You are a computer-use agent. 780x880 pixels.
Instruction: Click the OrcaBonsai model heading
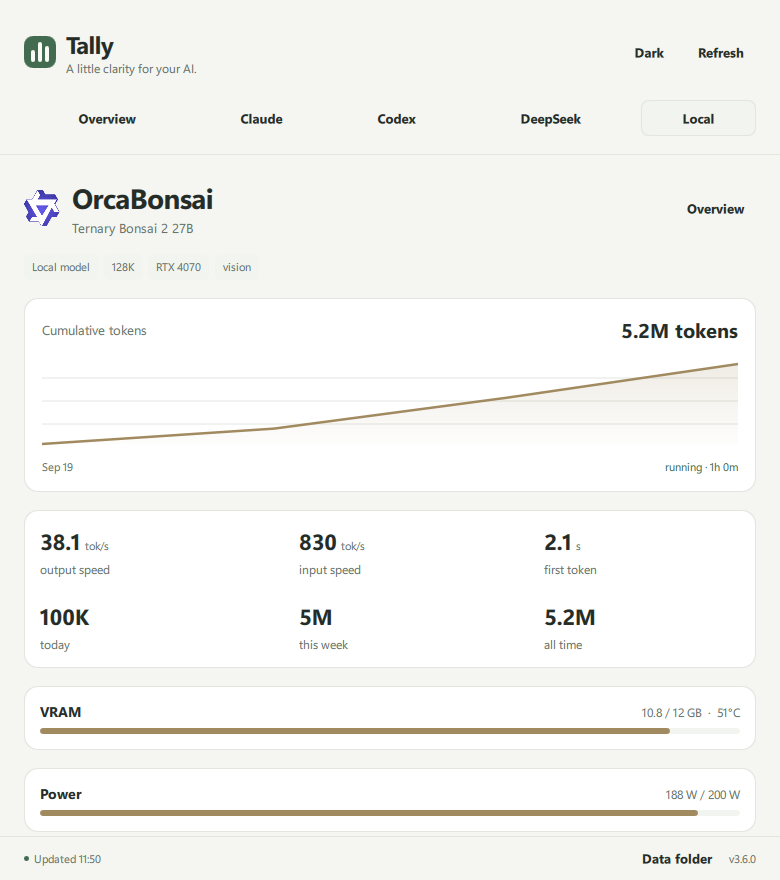(x=143, y=200)
